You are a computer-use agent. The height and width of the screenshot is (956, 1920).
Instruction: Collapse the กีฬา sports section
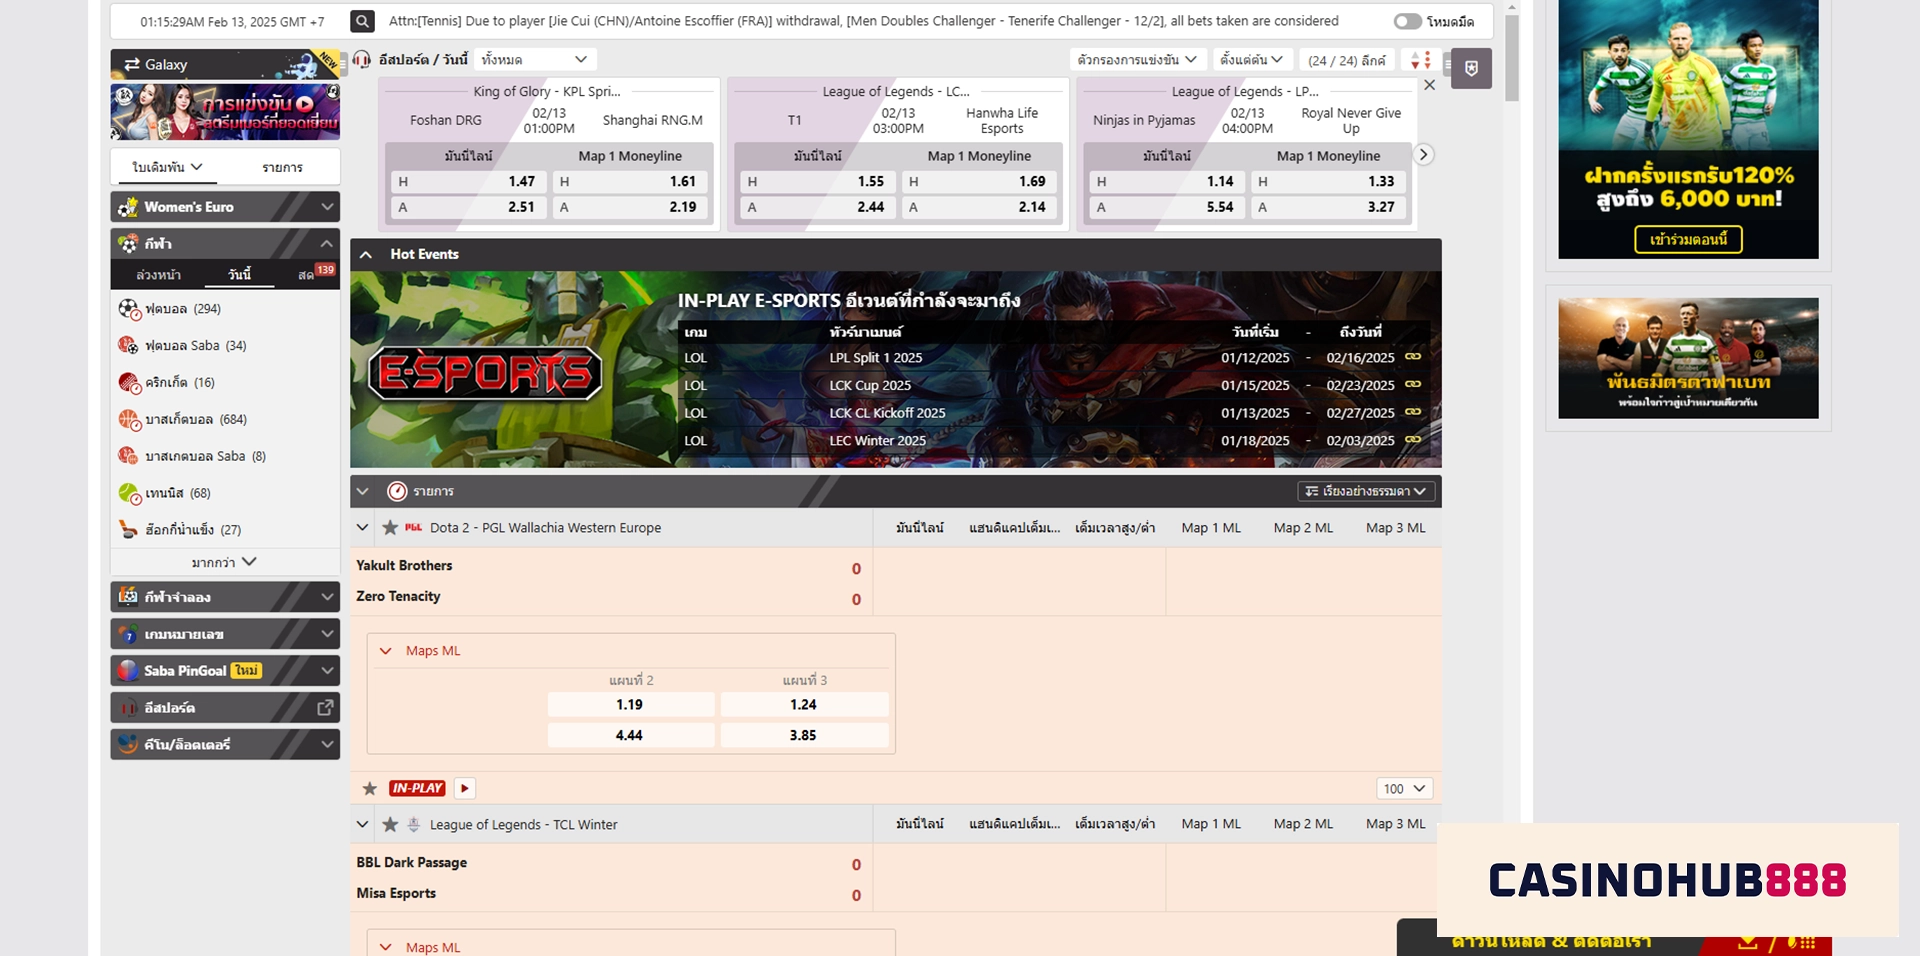click(x=225, y=243)
